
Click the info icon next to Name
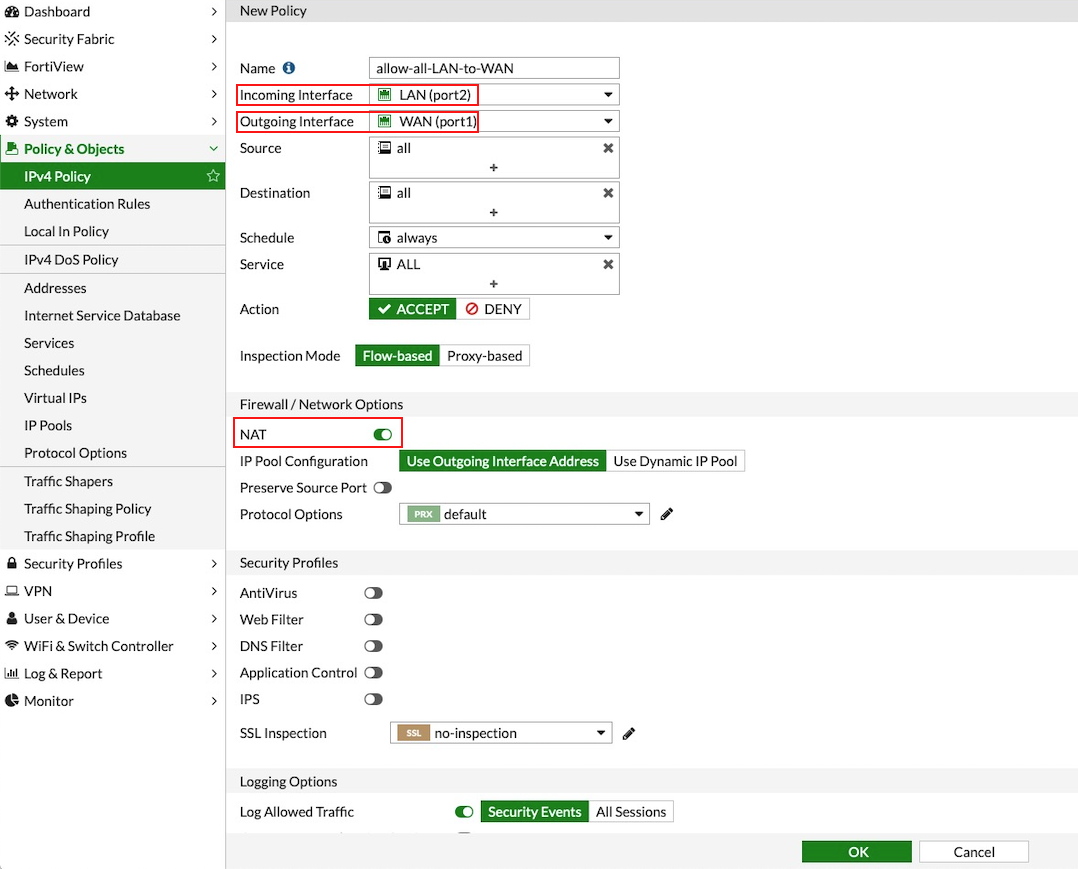[289, 68]
